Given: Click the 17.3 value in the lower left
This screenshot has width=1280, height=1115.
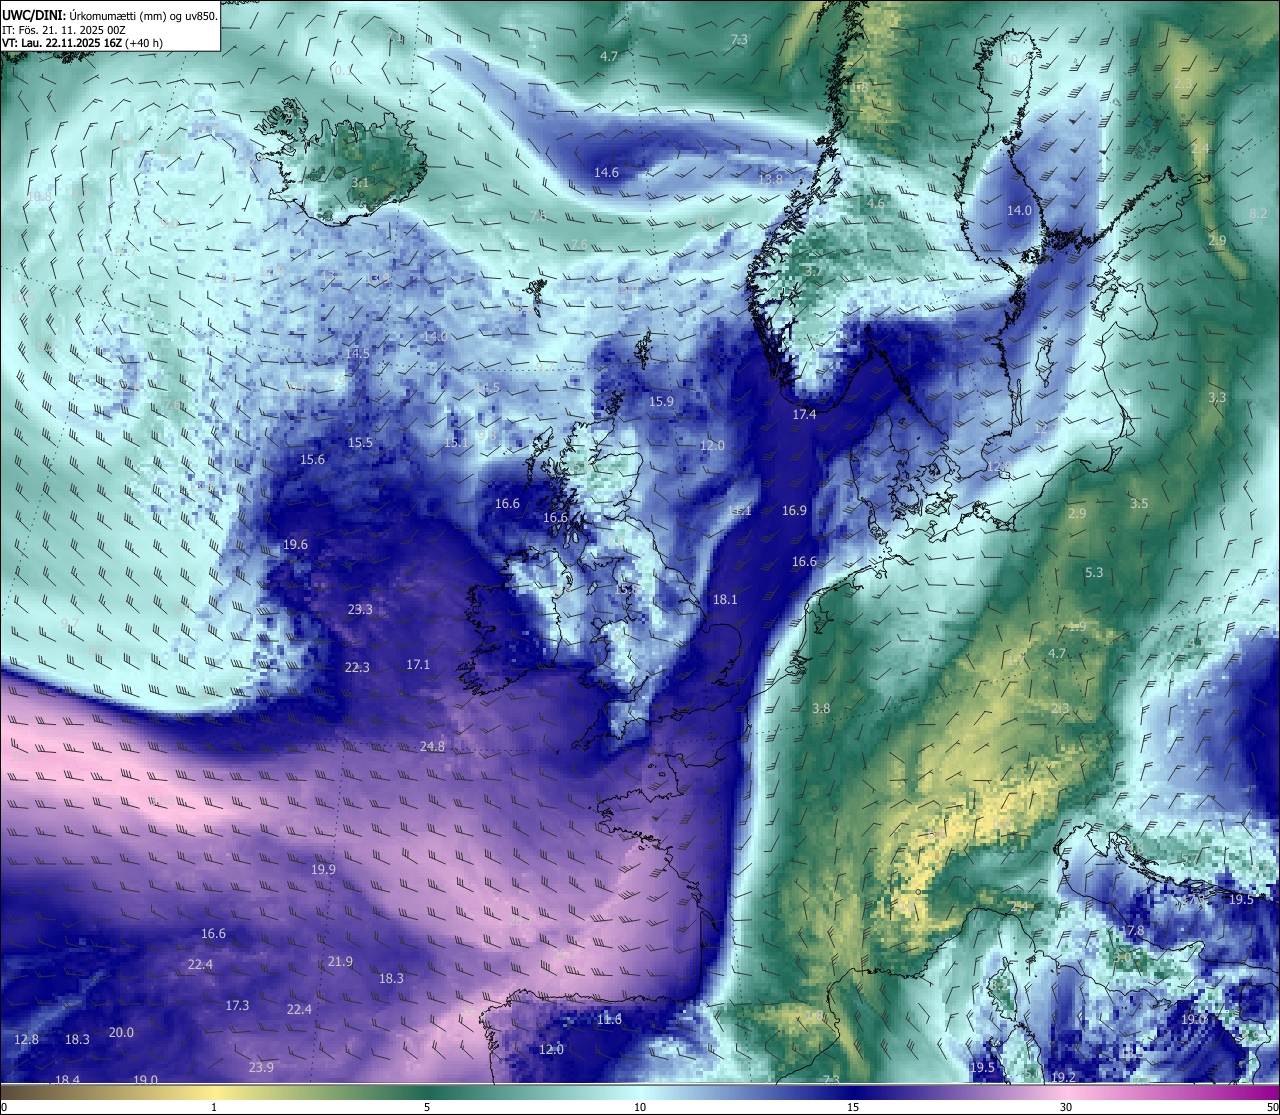Looking at the screenshot, I should tap(237, 1006).
